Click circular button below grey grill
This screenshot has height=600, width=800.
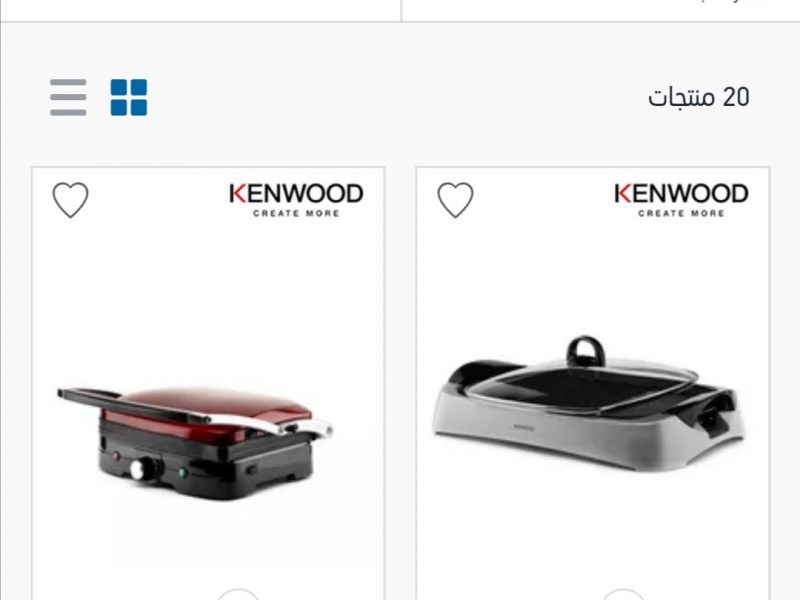tap(623, 594)
